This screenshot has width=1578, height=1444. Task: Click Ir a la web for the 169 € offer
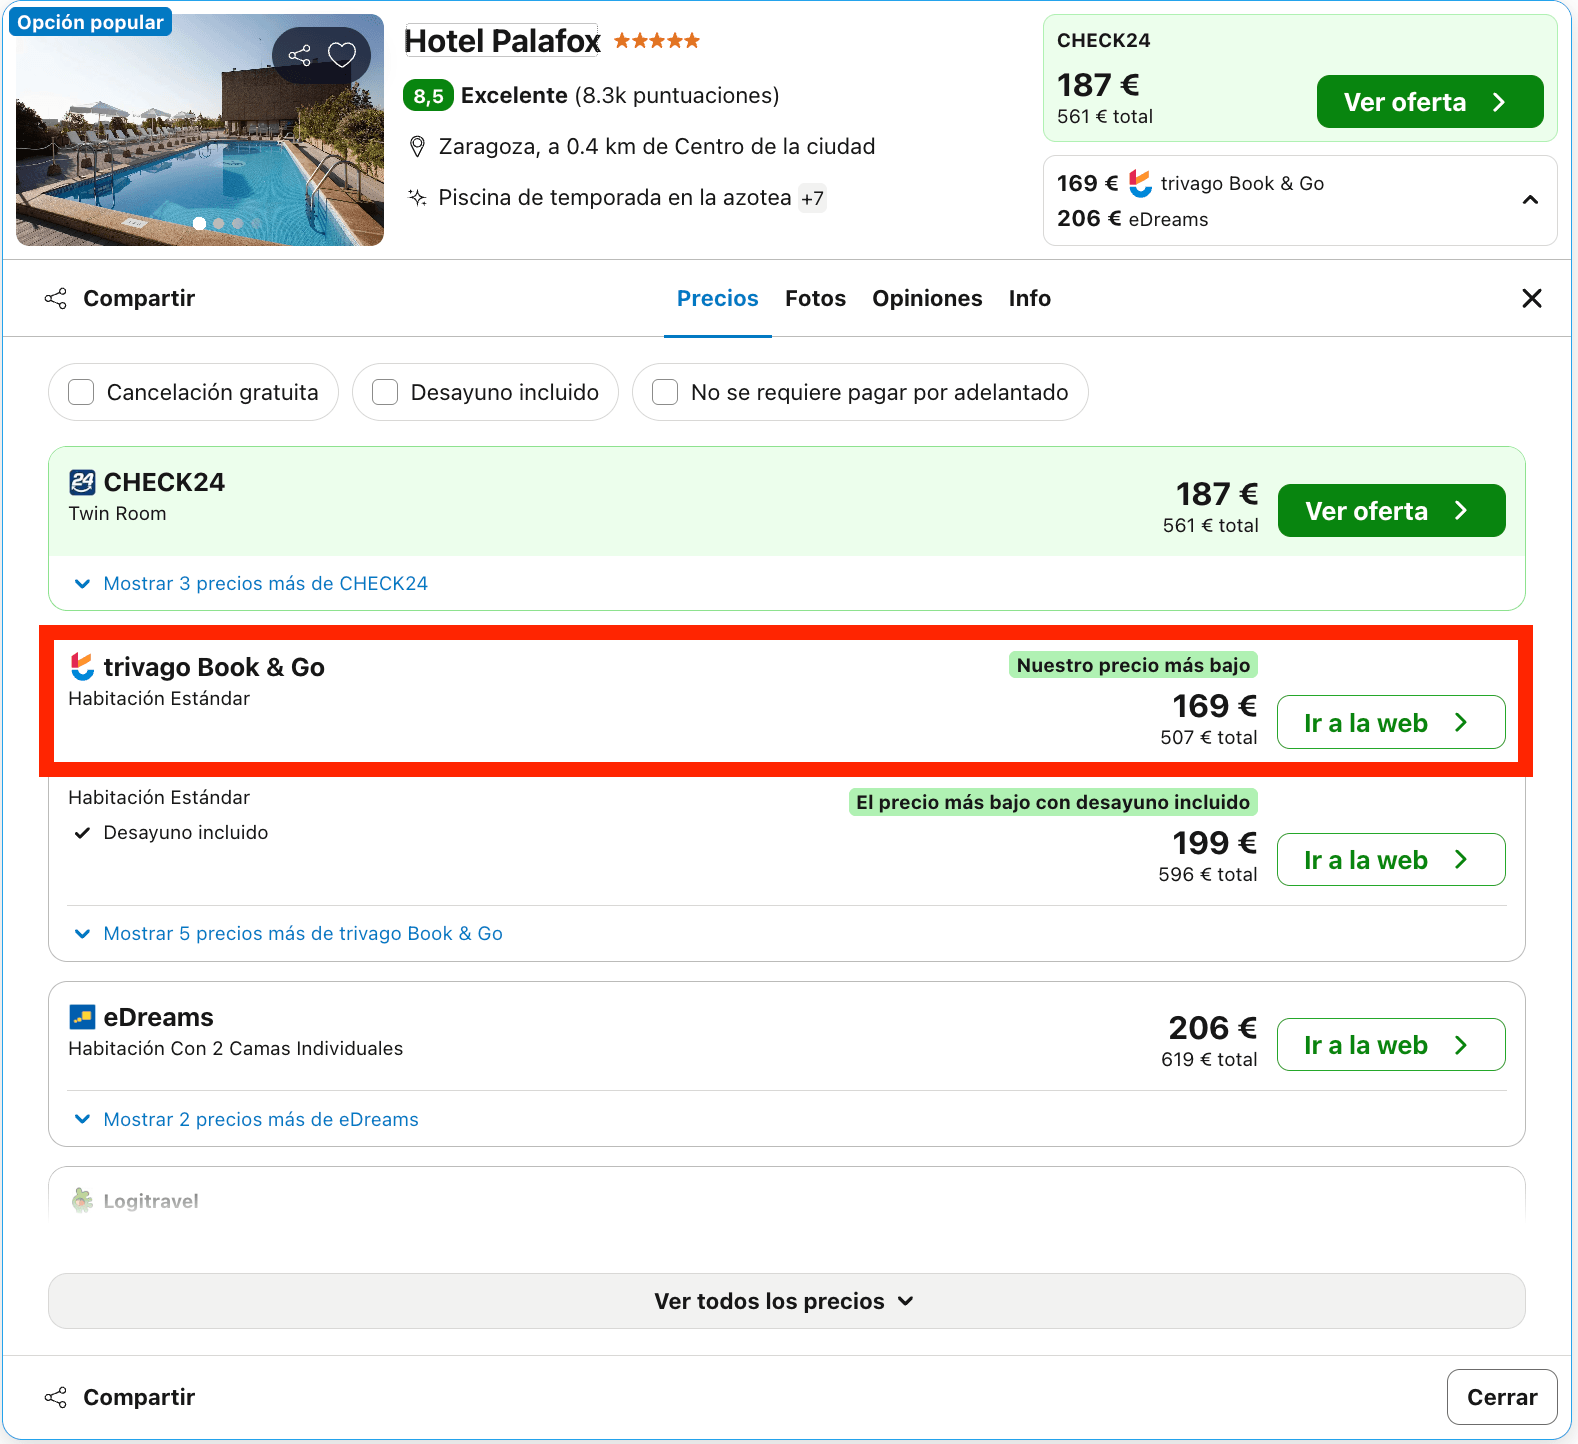1391,722
